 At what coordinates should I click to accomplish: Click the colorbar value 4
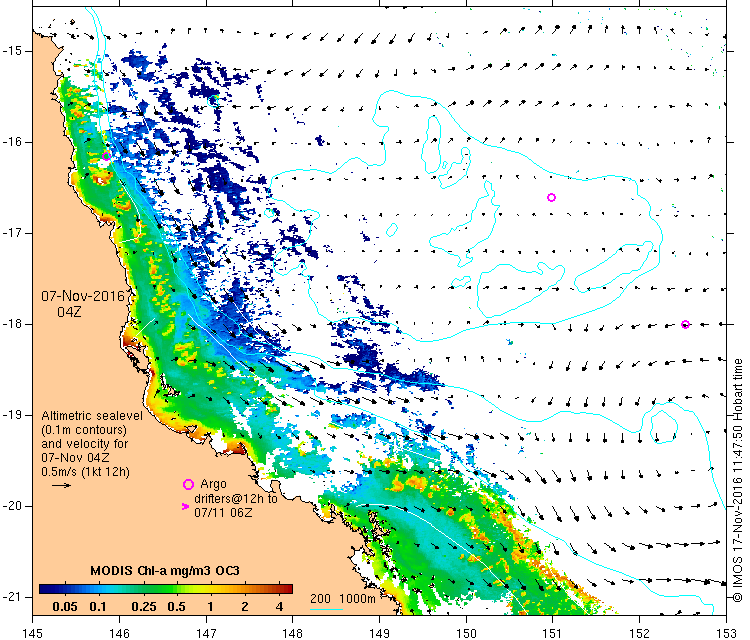point(279,607)
